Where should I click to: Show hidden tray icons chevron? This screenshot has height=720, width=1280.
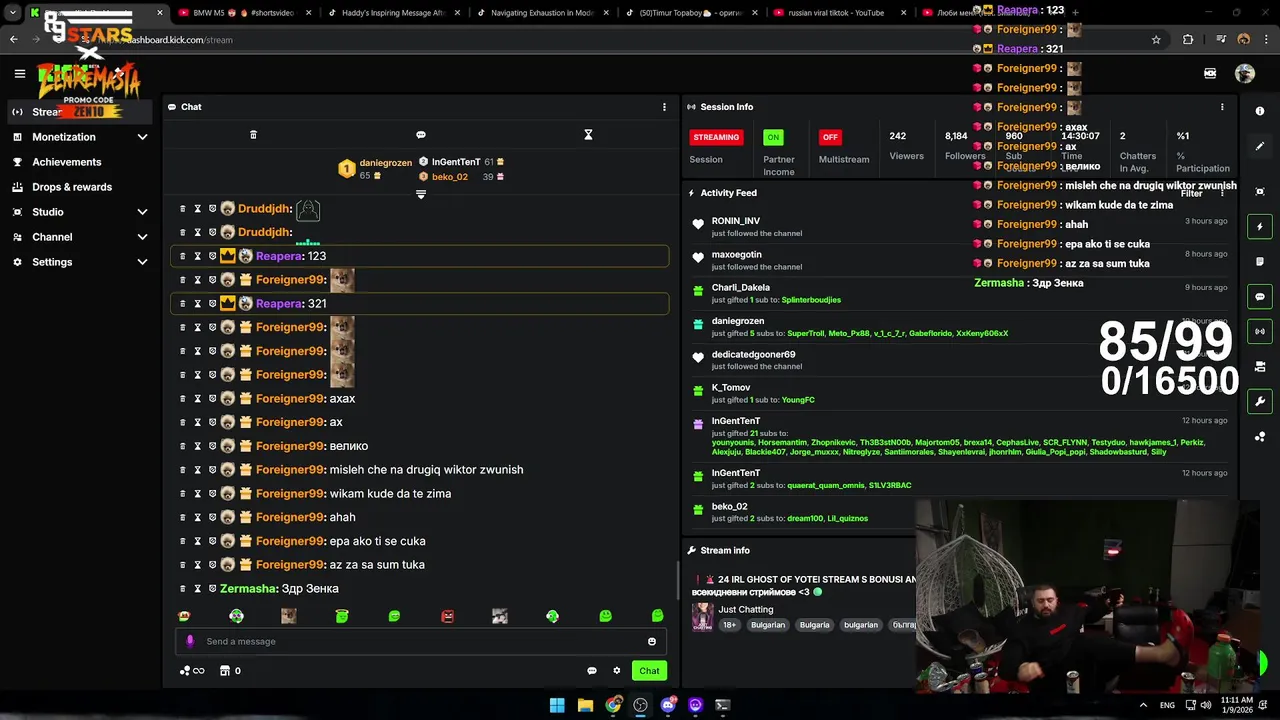coord(1143,705)
